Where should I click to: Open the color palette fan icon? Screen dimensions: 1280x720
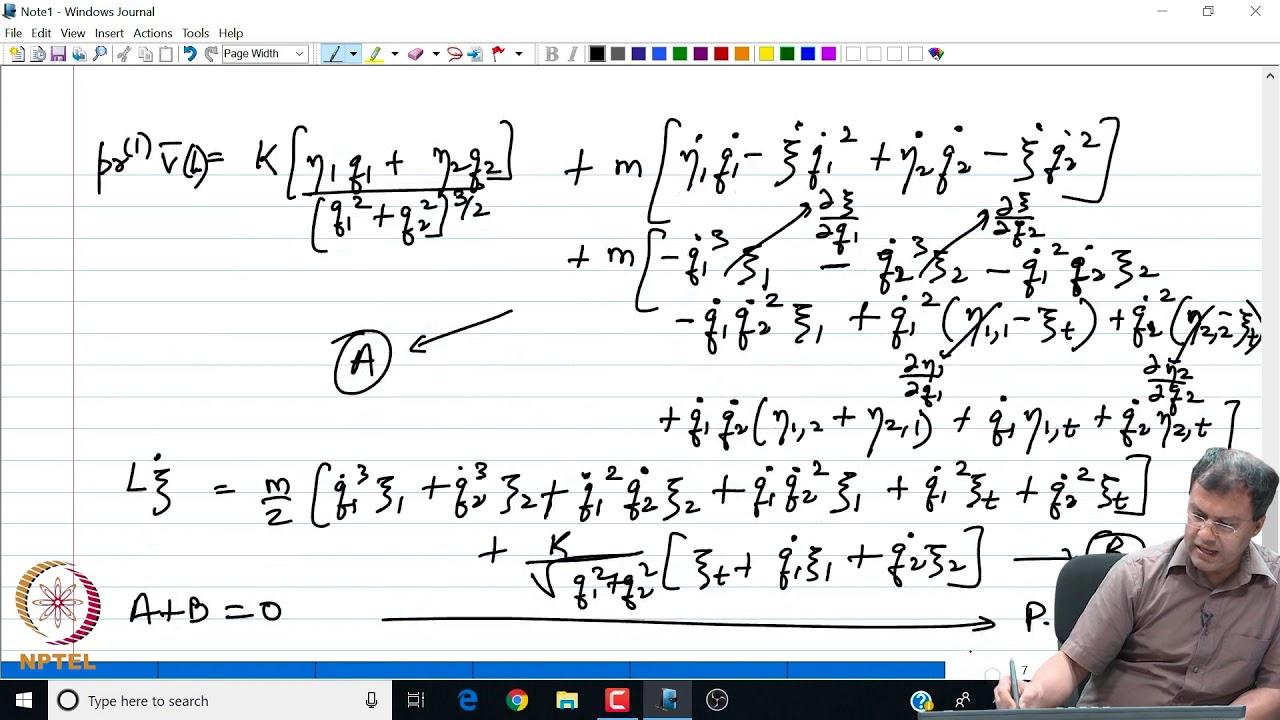[936, 54]
